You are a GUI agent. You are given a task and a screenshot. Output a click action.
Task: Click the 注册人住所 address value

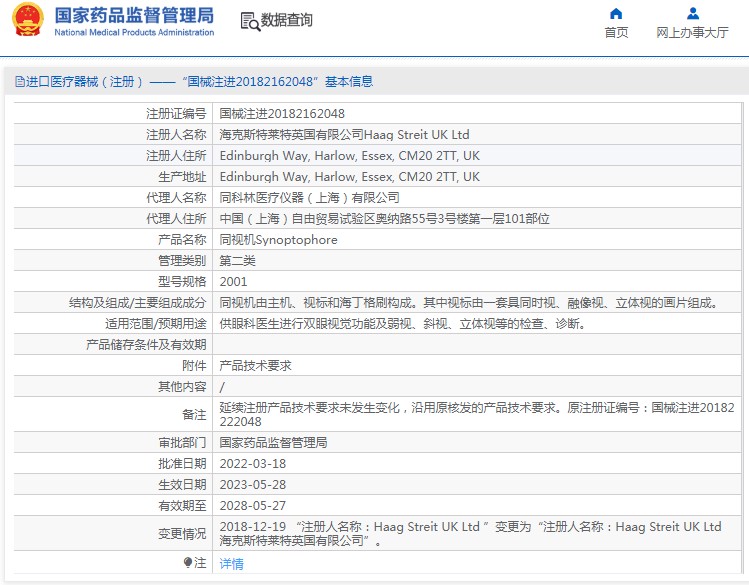coord(350,156)
